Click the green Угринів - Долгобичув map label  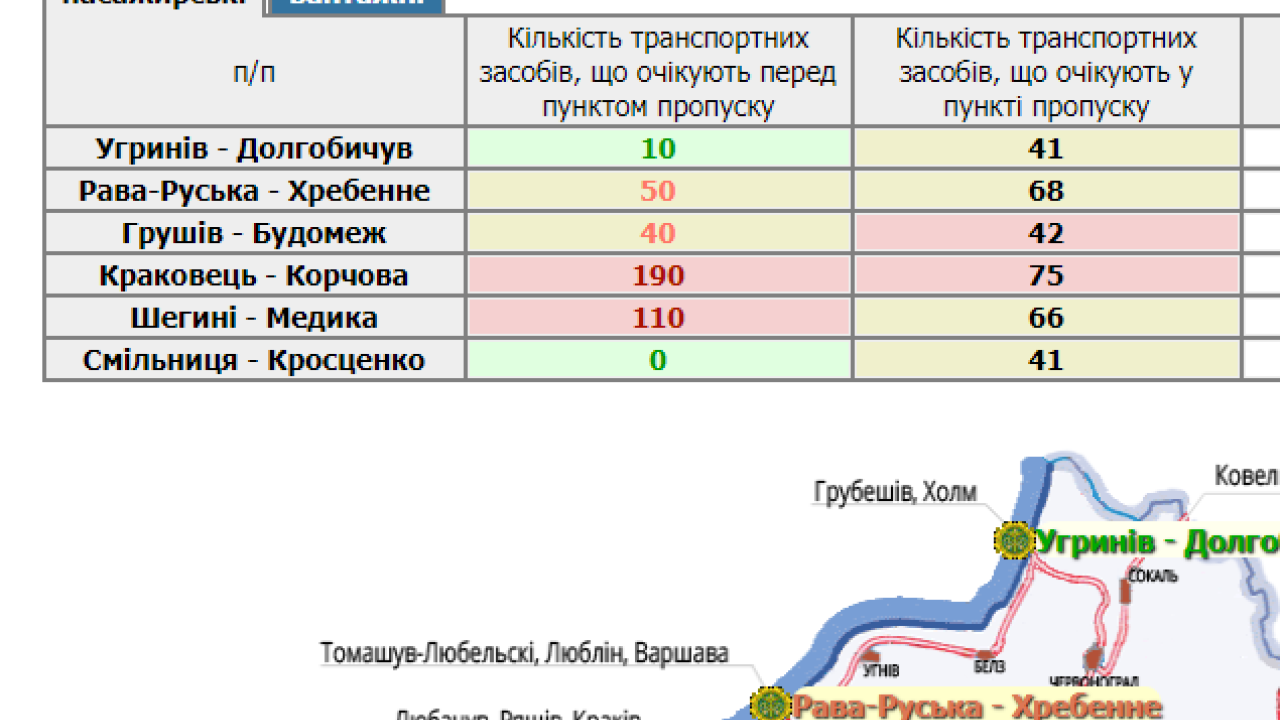point(1157,543)
